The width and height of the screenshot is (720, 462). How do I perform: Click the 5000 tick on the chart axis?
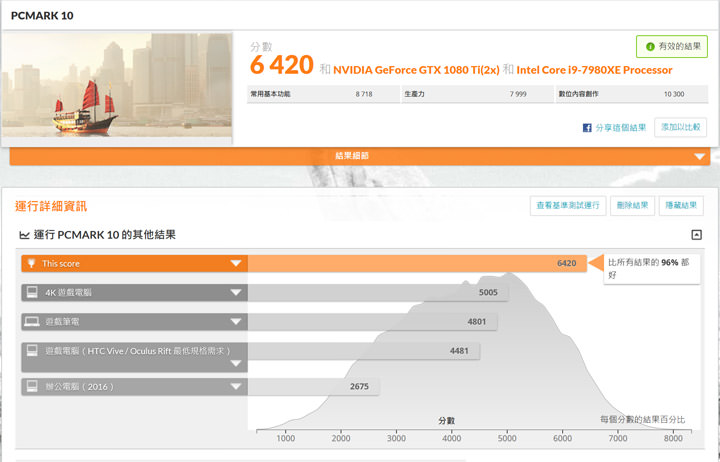507,438
